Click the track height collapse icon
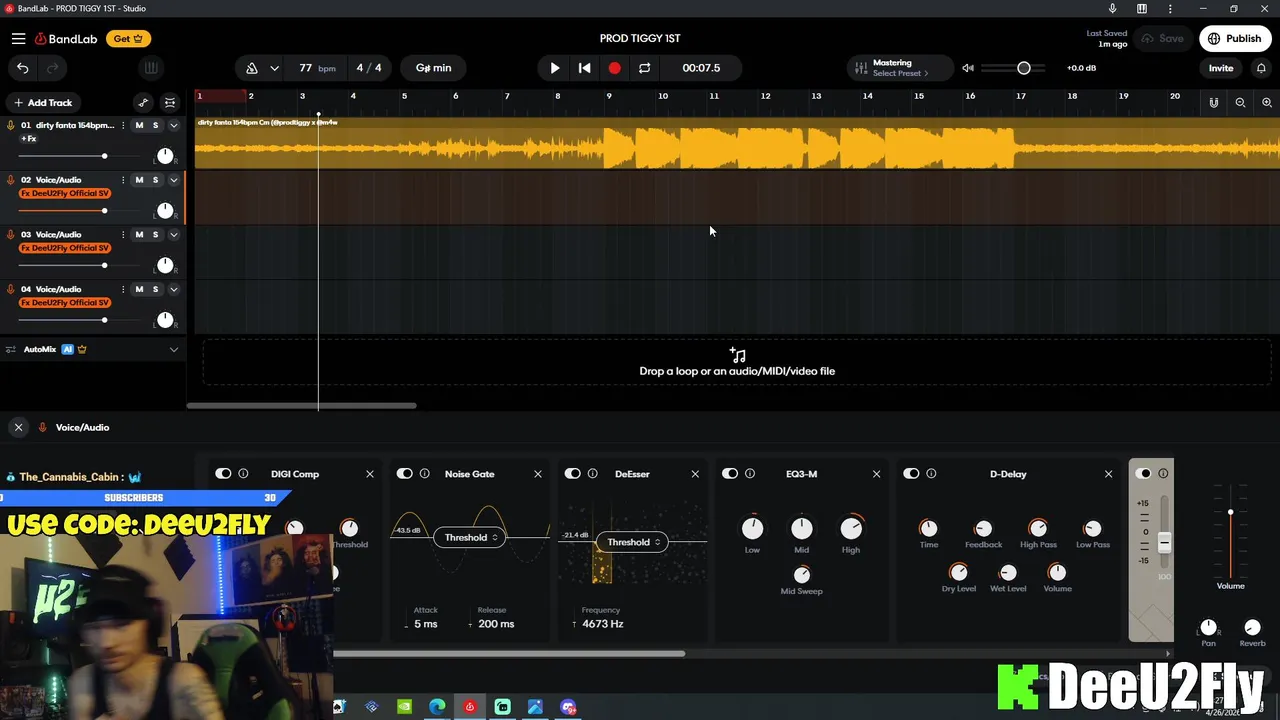Image resolution: width=1280 pixels, height=720 pixels. pos(170,102)
